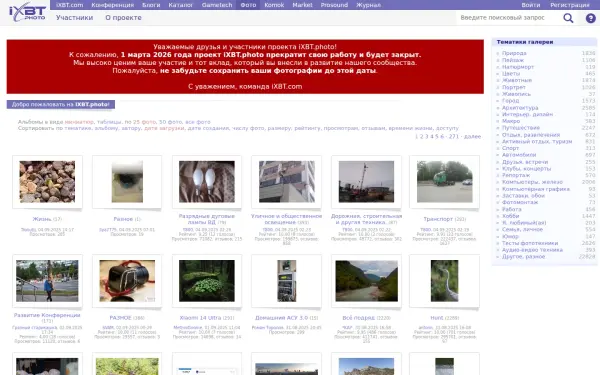Click the Регистрация link
Screen dimensions: 600x375
570,5
